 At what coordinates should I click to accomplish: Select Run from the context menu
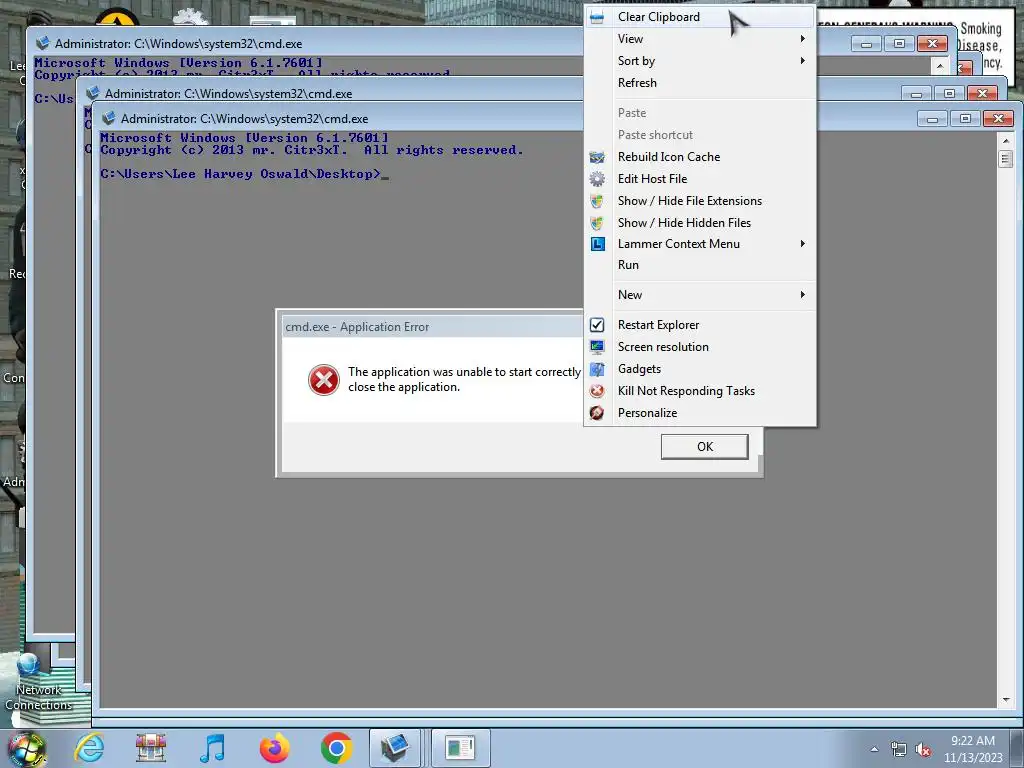coord(700,265)
